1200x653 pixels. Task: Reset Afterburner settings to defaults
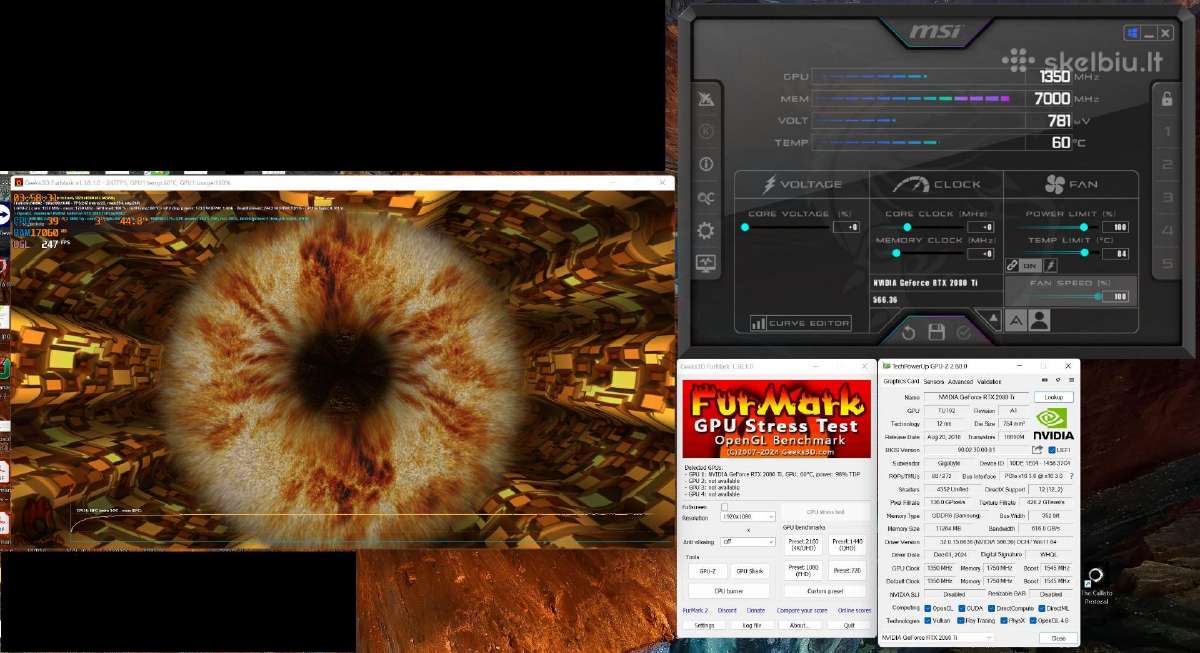pos(908,333)
